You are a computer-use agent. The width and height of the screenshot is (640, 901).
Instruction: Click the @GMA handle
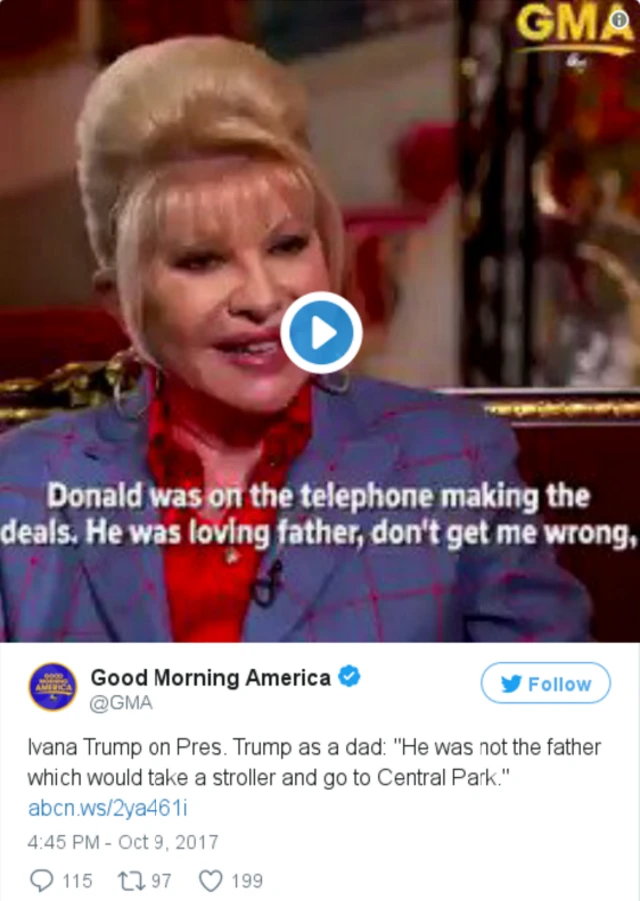click(121, 703)
